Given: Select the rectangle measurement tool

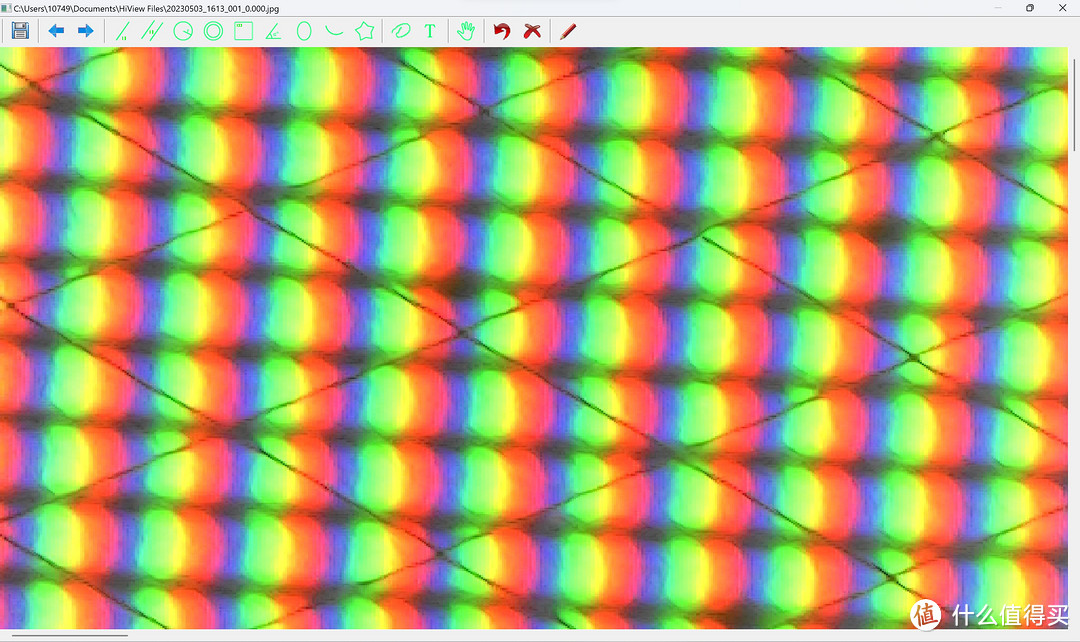Looking at the screenshot, I should (243, 31).
